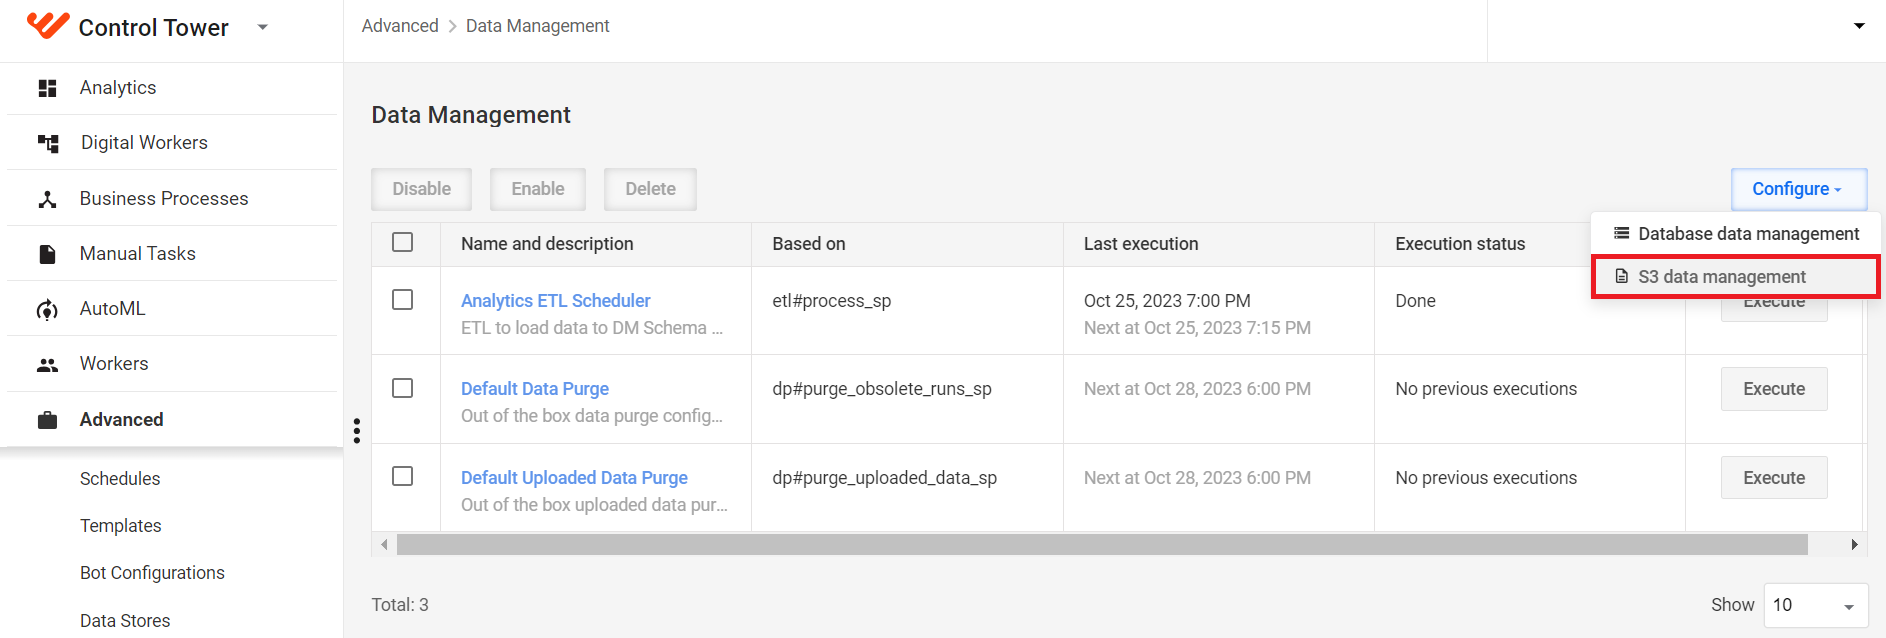Viewport: 1886px width, 638px height.
Task: Click the Data Management breadcrumb
Action: [537, 26]
